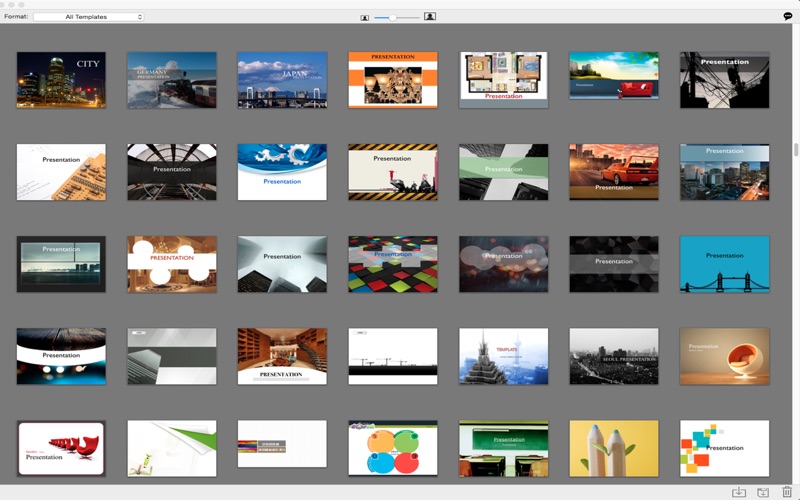Click the trash delete icon
The image size is (800, 500).
tap(787, 492)
